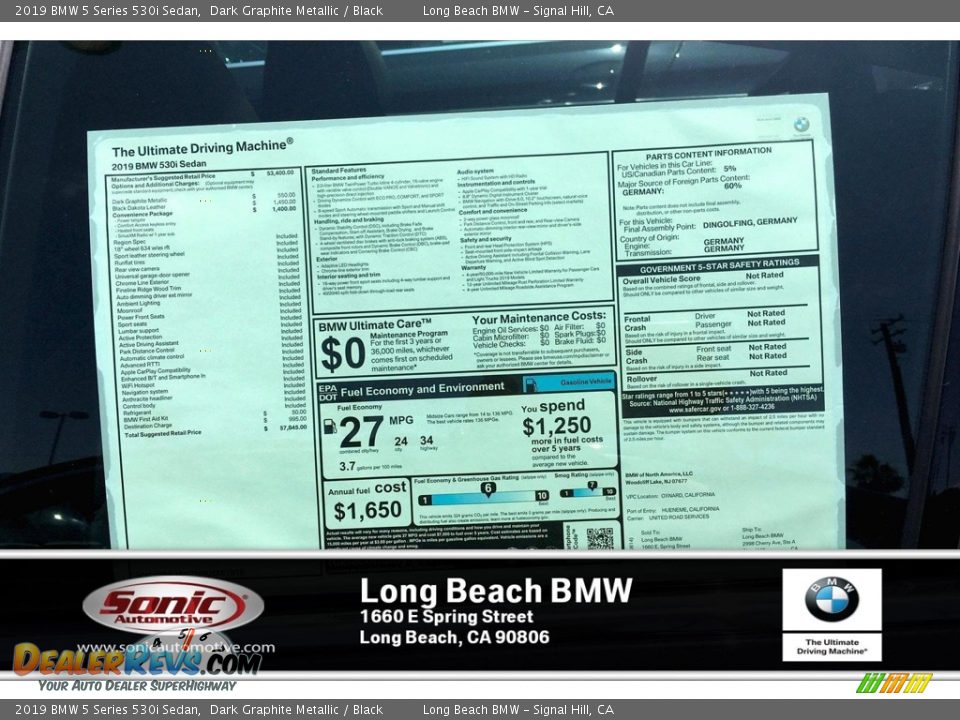Click the tricolor M stripes logo
The image size is (960, 720).
click(893, 683)
